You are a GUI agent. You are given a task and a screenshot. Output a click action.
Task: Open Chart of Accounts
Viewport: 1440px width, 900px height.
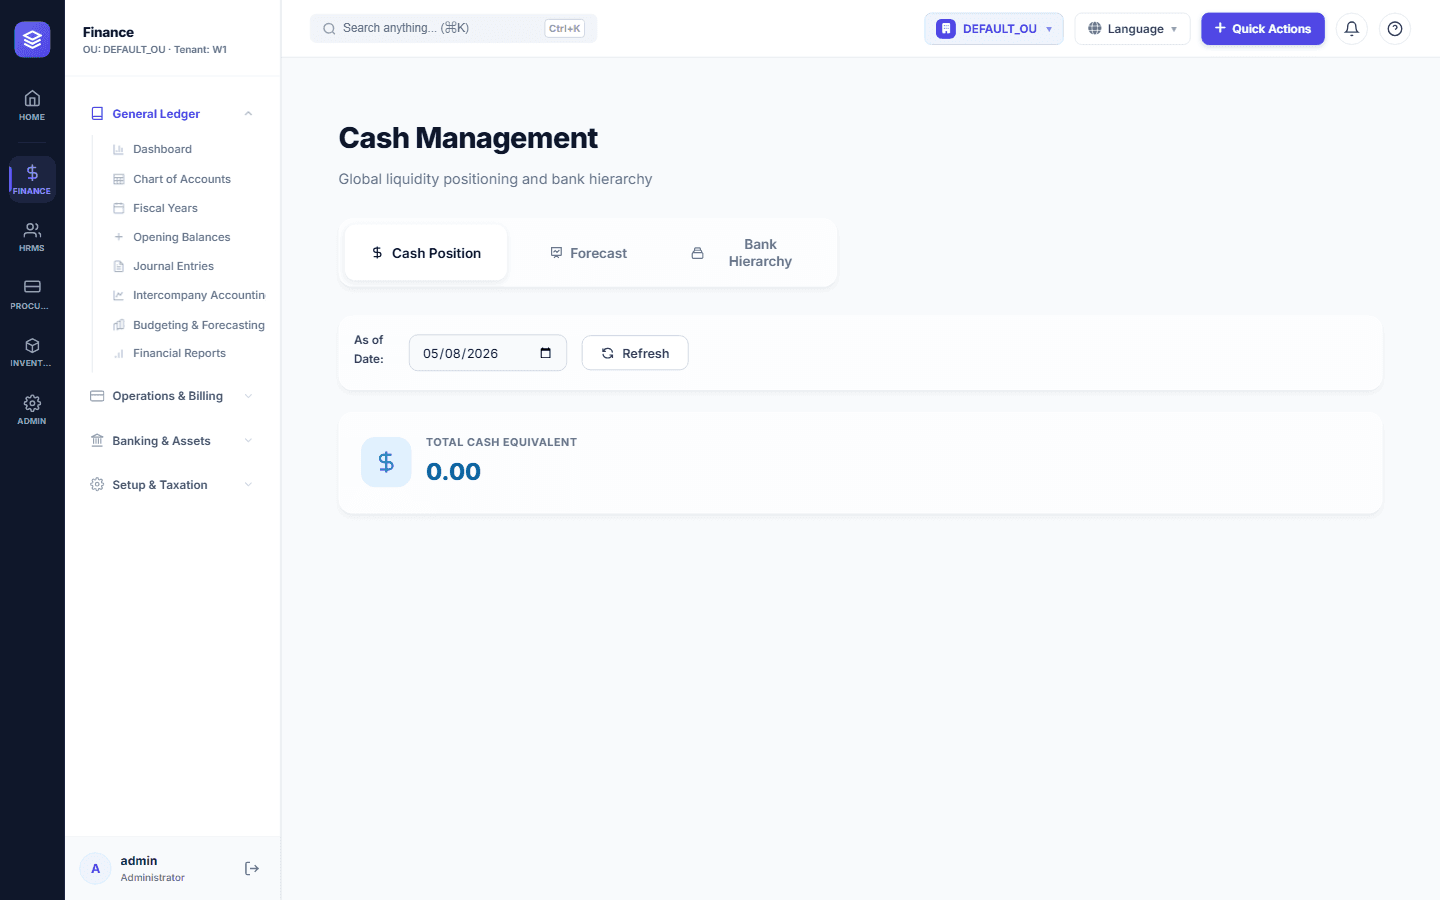[182, 179]
